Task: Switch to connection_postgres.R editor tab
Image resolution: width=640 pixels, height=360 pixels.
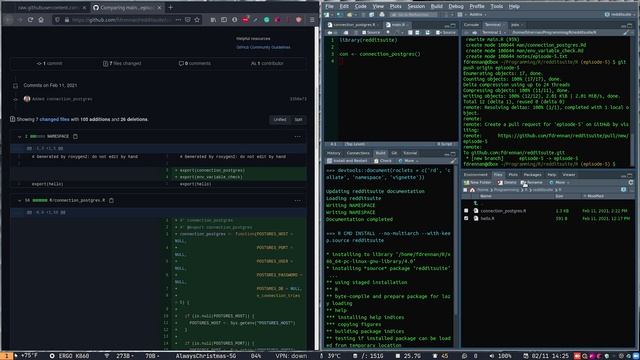Action: [x=353, y=25]
